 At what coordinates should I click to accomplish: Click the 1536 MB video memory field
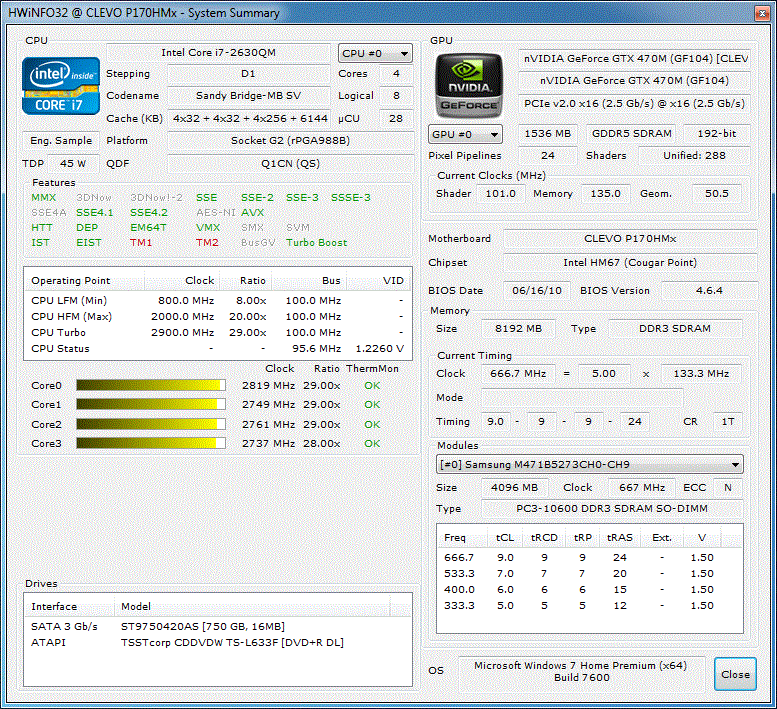pyautogui.click(x=548, y=134)
